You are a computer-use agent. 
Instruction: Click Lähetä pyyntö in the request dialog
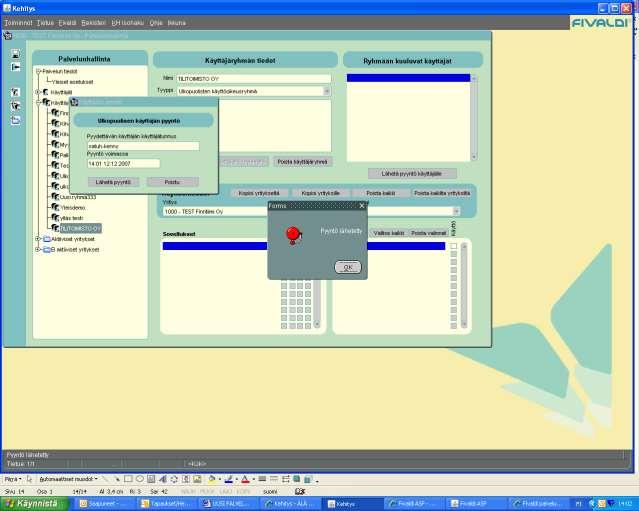(x=113, y=182)
